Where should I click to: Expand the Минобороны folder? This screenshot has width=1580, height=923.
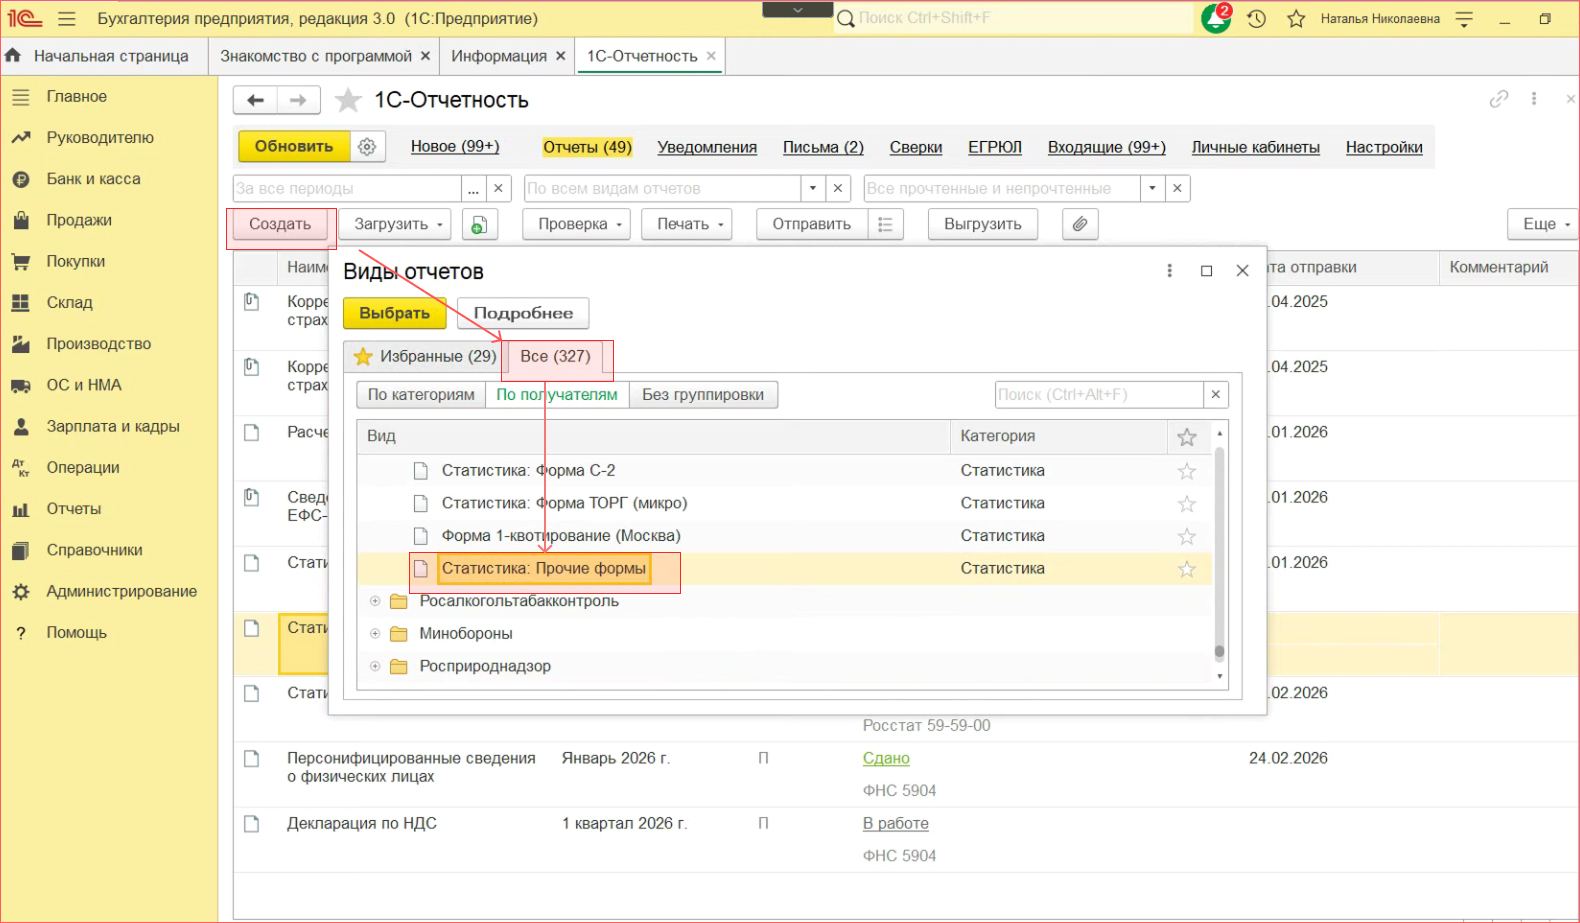click(375, 633)
